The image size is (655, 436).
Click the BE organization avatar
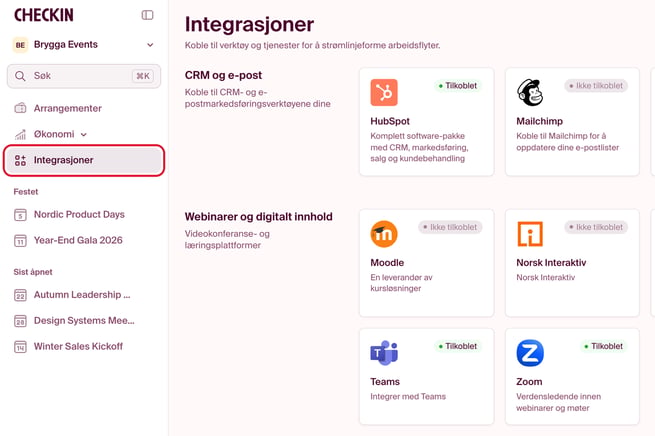click(20, 45)
